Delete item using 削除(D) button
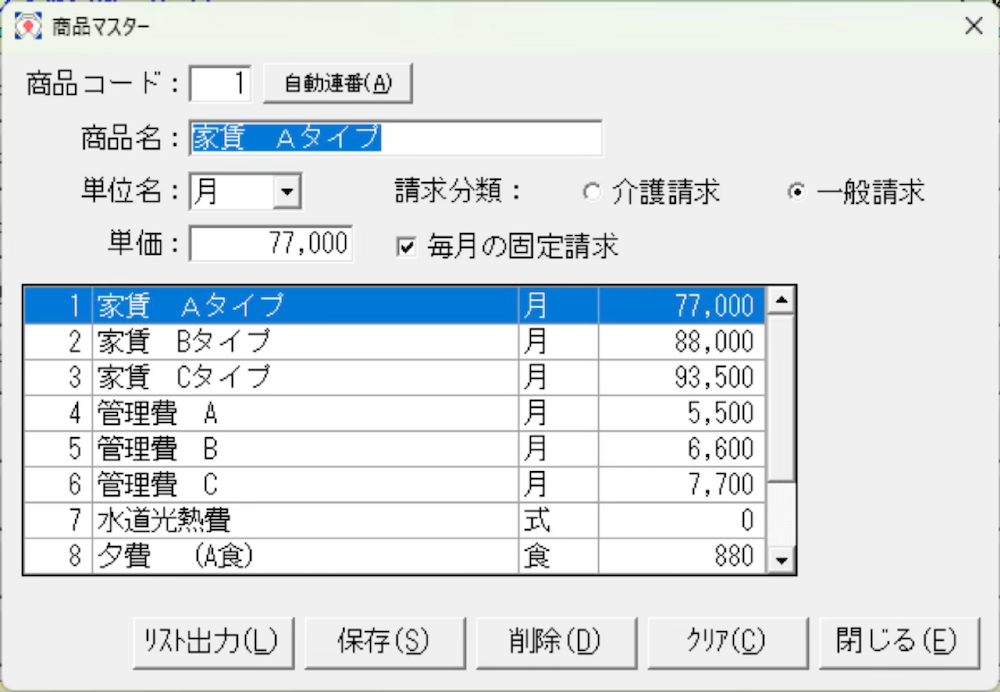The width and height of the screenshot is (1000, 692). pos(542,641)
